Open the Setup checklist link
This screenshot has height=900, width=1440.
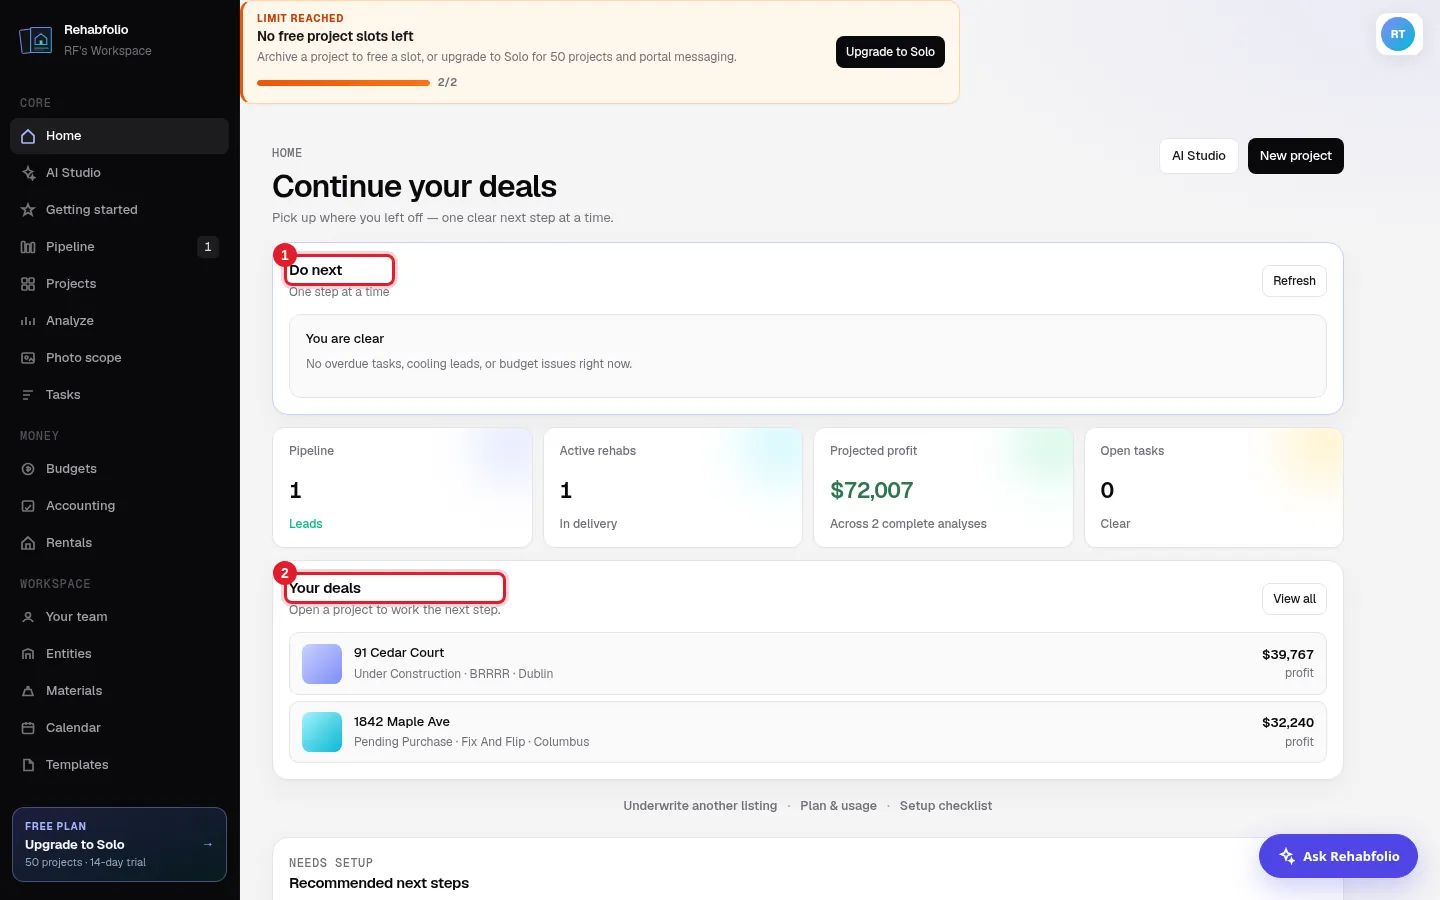click(x=946, y=806)
